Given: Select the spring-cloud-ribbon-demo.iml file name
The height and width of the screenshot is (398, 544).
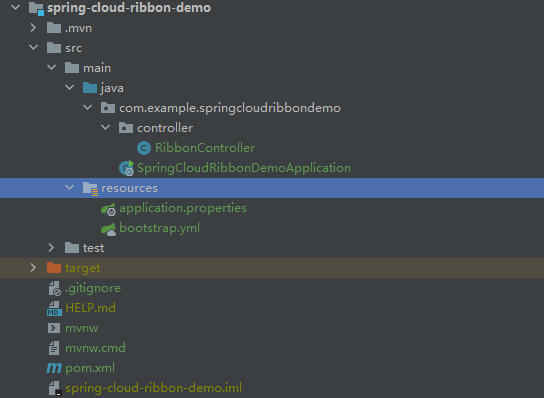Looking at the screenshot, I should [x=153, y=388].
